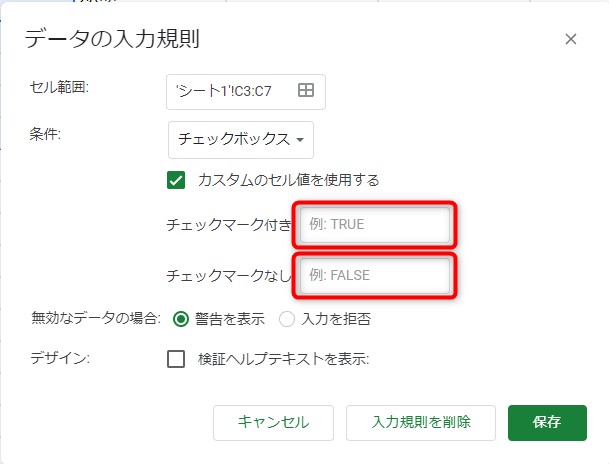Click the デザイン: label
This screenshot has width=609, height=464.
[60, 358]
